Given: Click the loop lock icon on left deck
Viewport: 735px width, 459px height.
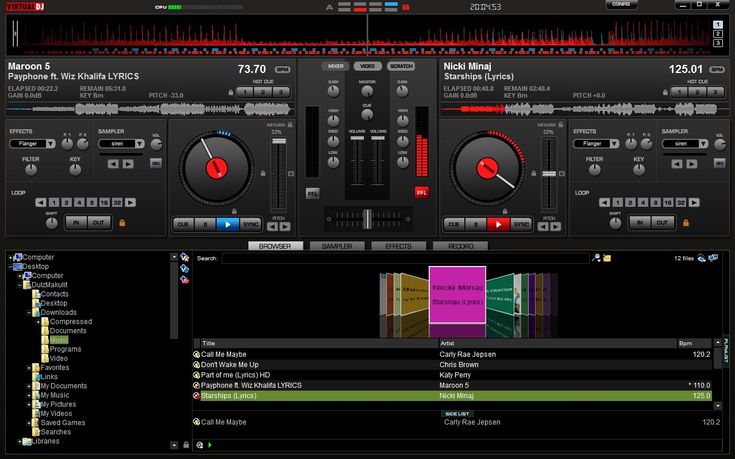Looking at the screenshot, I should pos(122,223).
